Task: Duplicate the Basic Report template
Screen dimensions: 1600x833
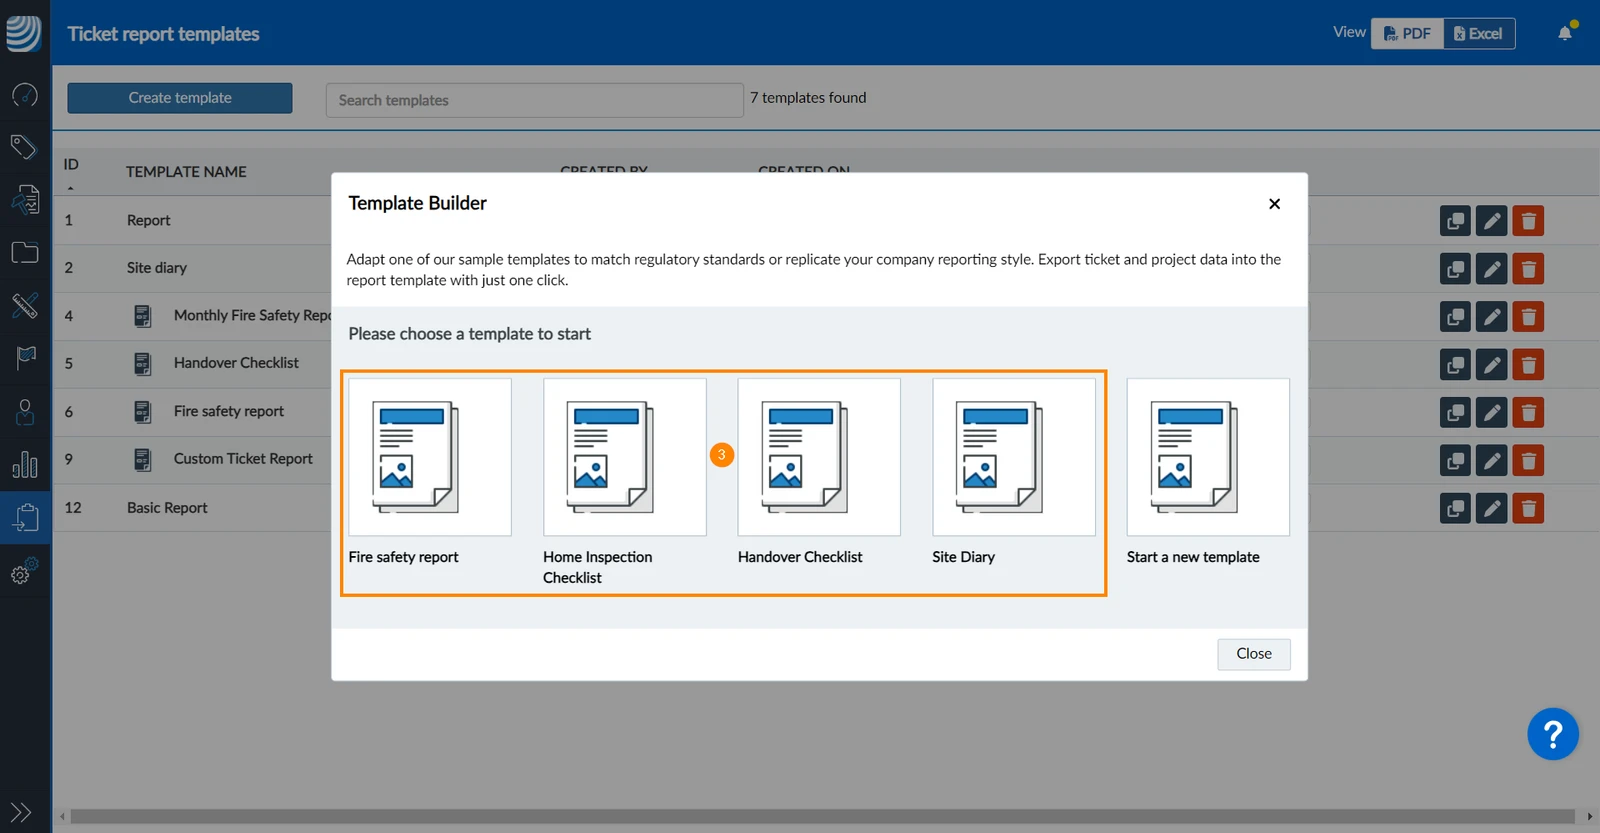Action: pyautogui.click(x=1455, y=508)
